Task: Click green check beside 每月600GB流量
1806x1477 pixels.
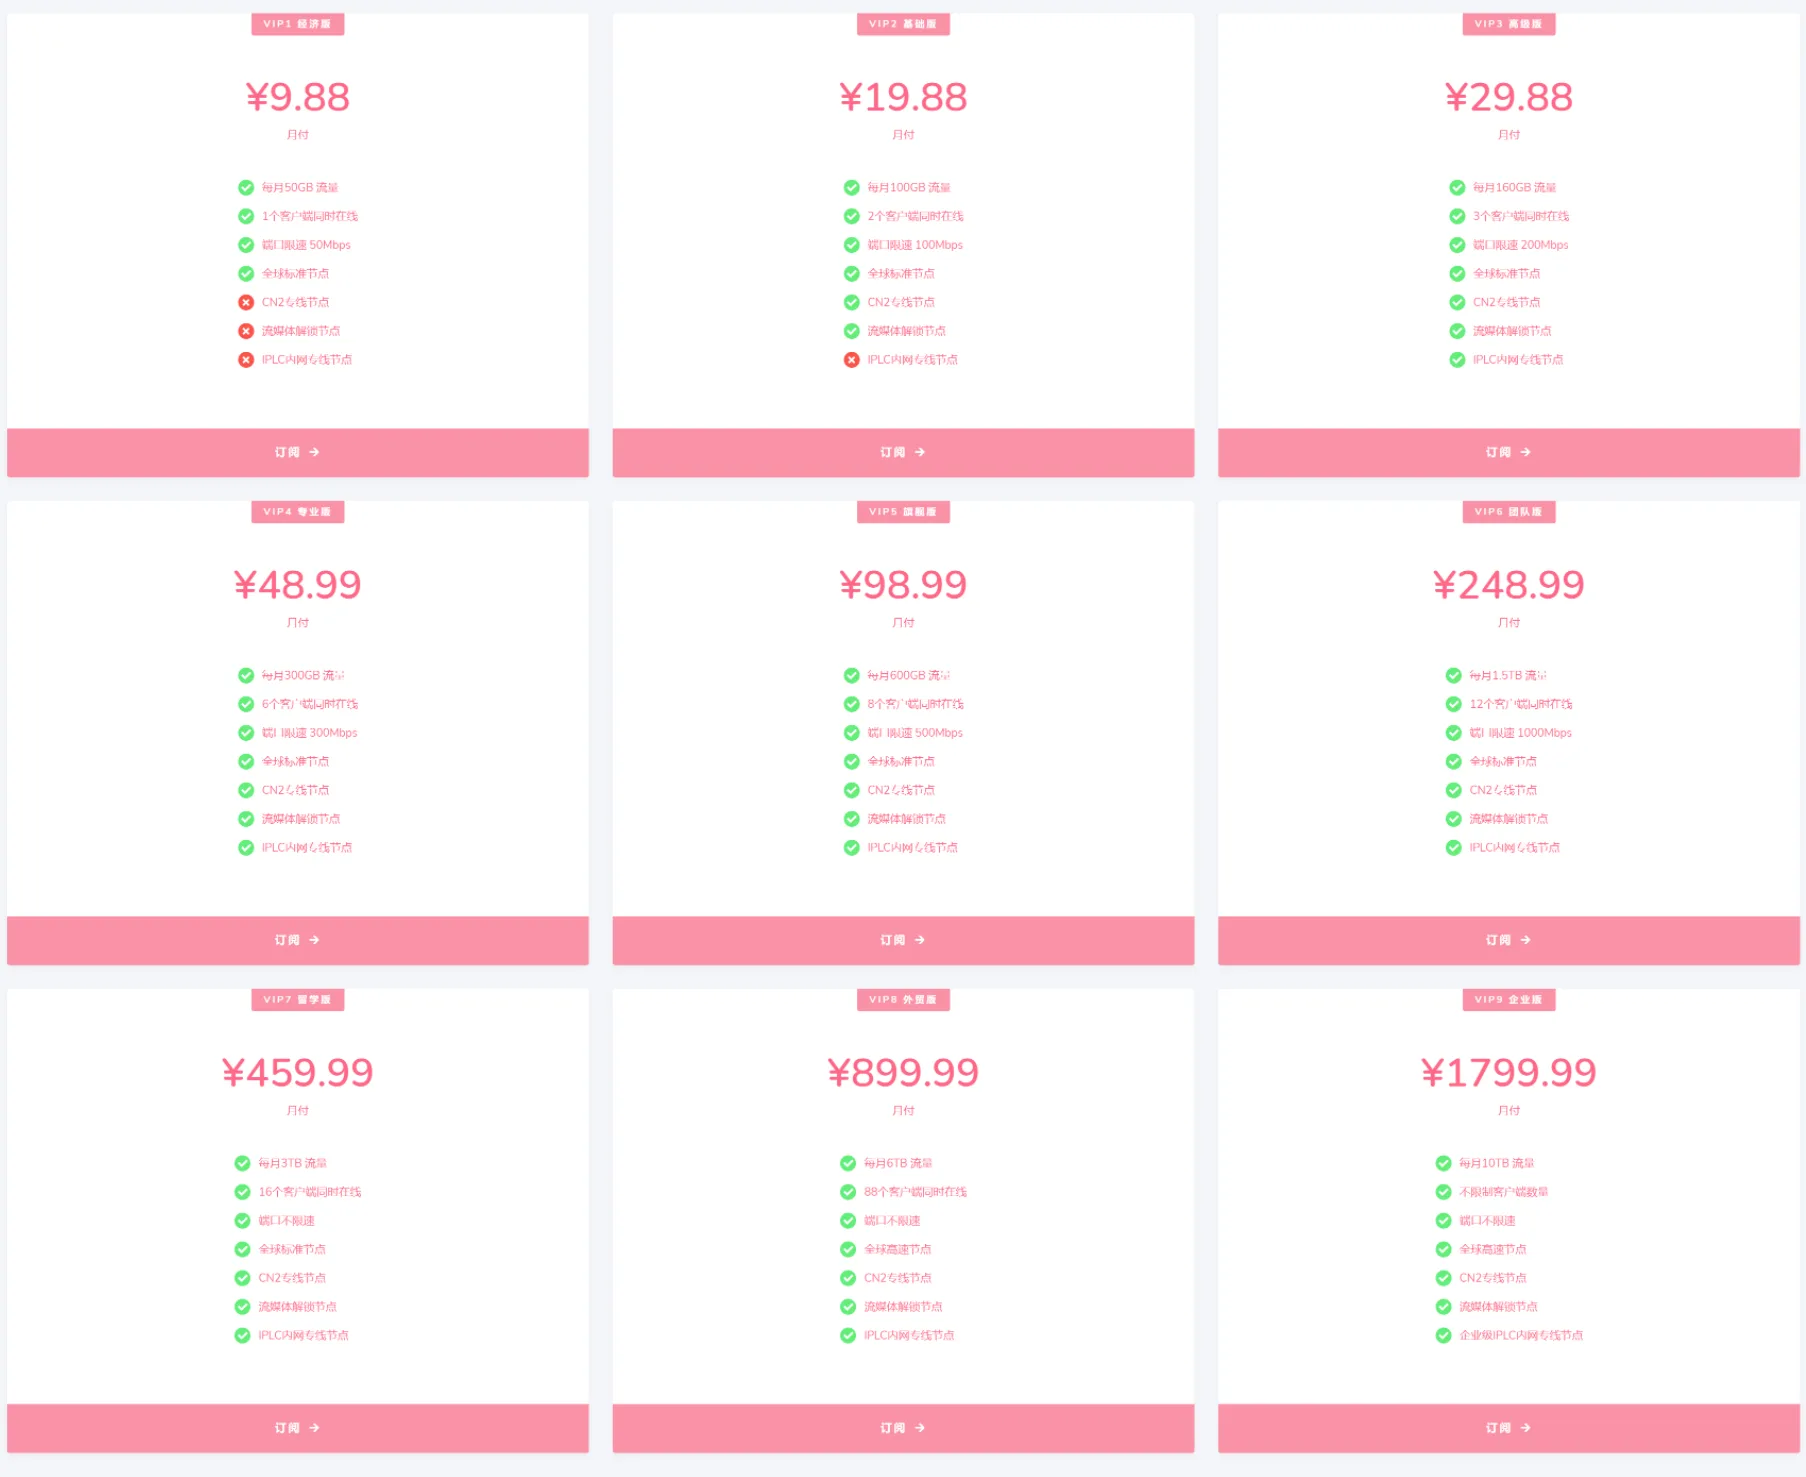Action: 851,676
